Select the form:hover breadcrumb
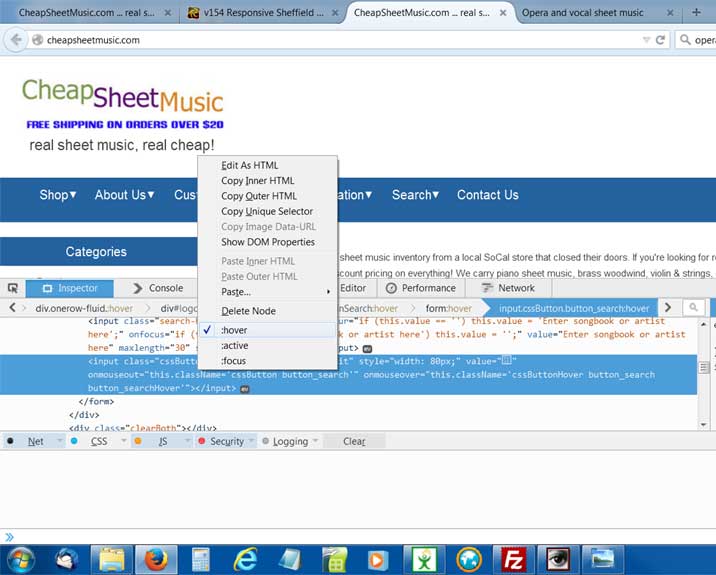 pos(448,308)
